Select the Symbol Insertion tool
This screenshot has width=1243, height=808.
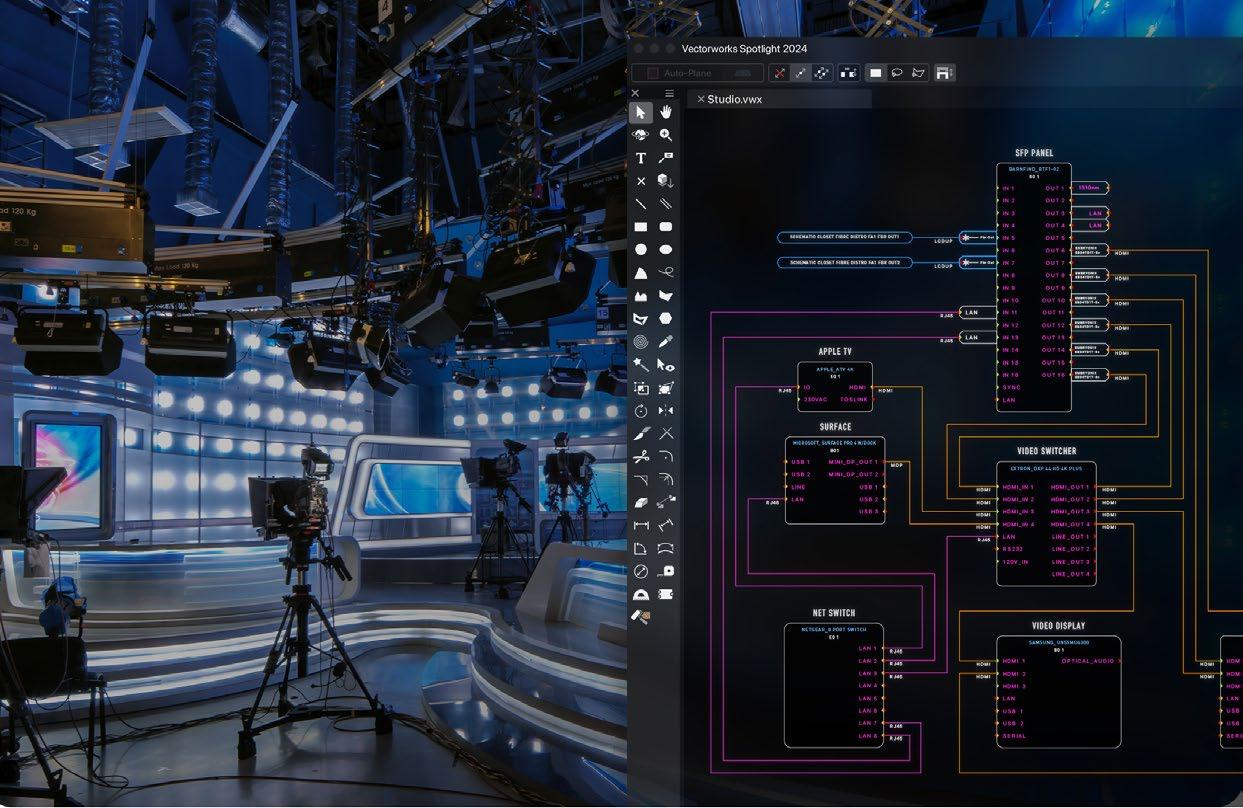click(x=666, y=181)
